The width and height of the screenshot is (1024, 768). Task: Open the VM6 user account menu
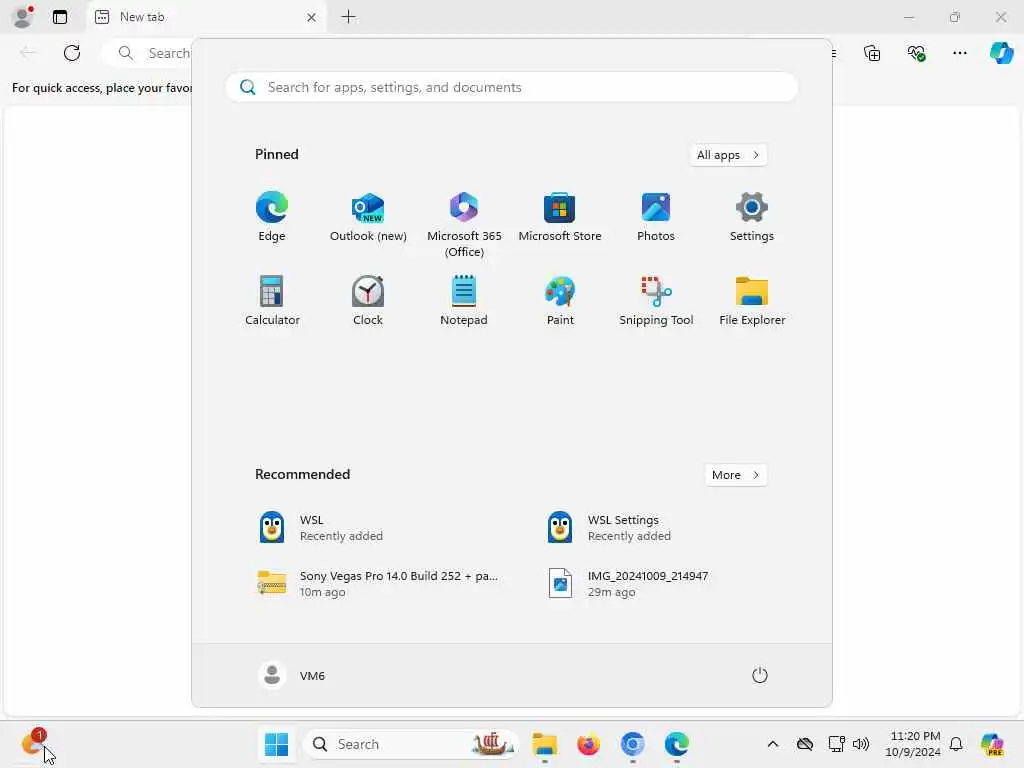click(292, 675)
